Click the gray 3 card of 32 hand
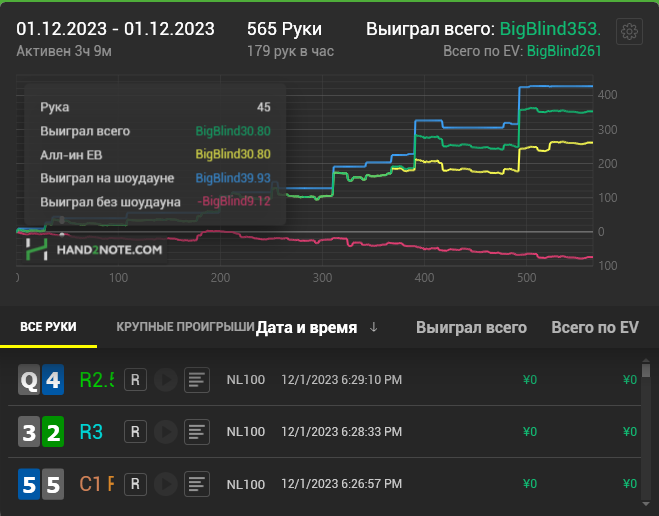659x516 pixels. 29,432
